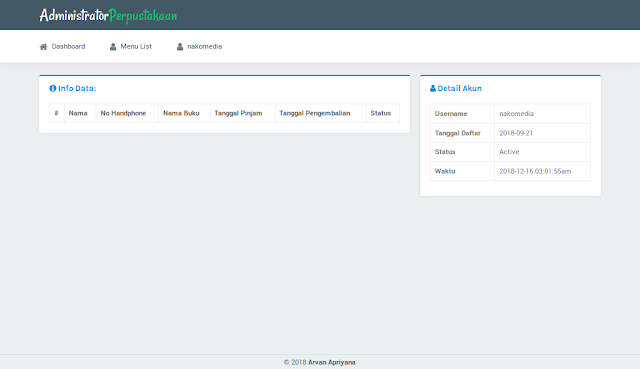Screen dimensions: 640x369
Task: Click the Menu List user icon
Action: point(113,47)
